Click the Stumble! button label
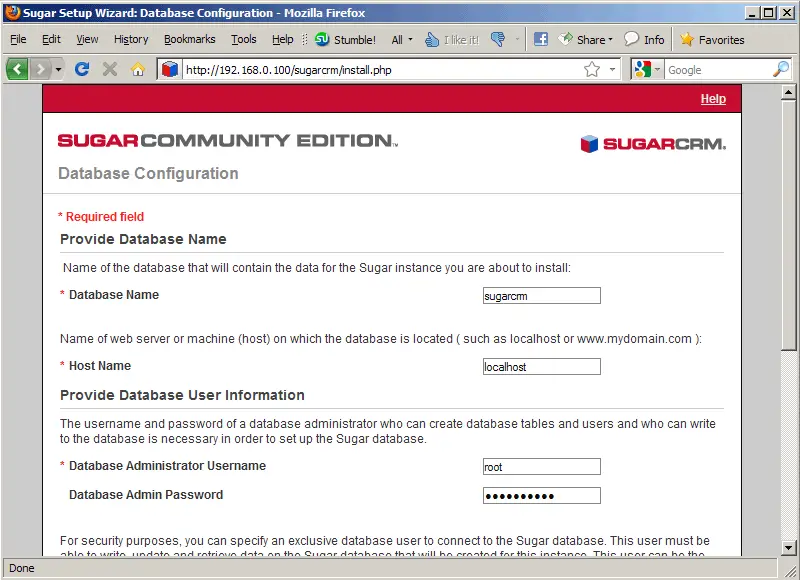800x580 pixels. coord(355,40)
